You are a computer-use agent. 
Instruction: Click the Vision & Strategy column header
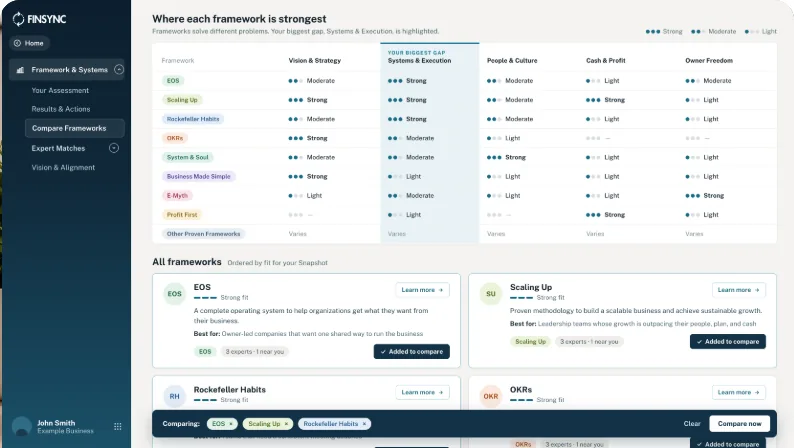(x=314, y=60)
